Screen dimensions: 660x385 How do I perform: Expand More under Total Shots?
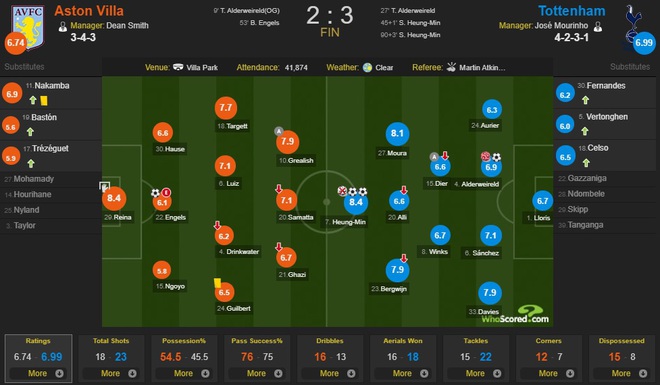click(x=111, y=373)
